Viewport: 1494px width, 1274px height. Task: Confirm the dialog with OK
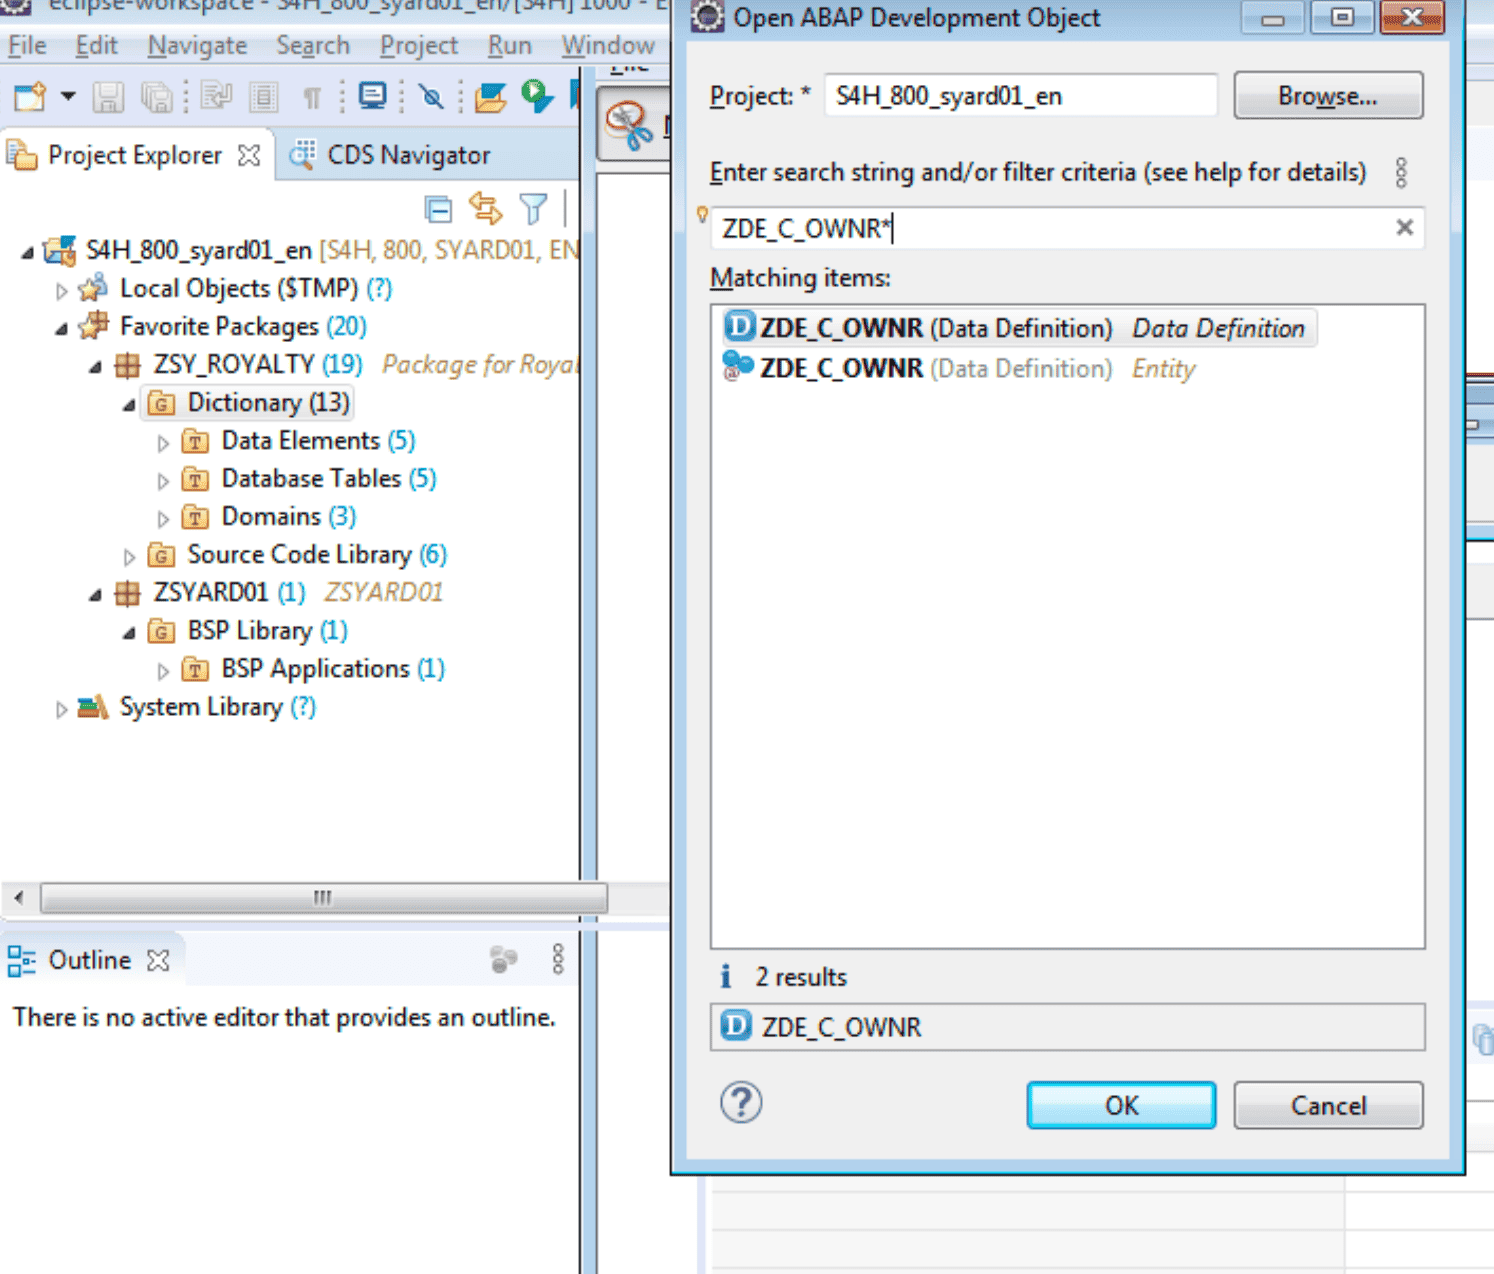tap(1120, 1105)
